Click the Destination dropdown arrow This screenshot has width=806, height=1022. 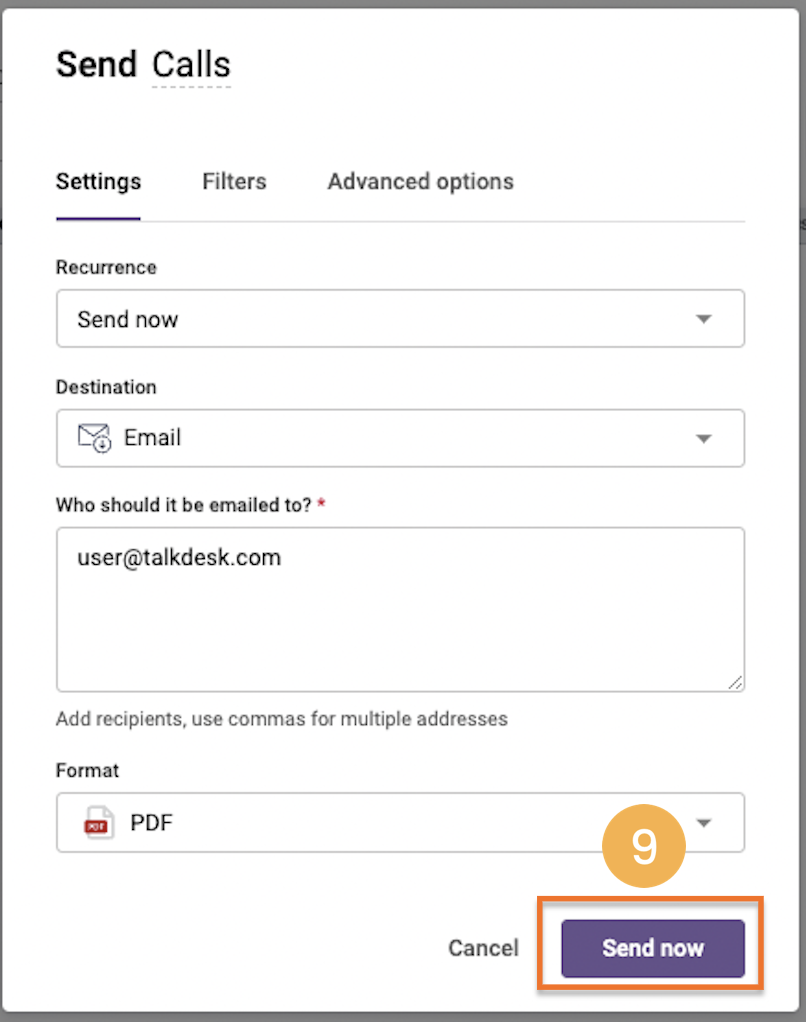tap(704, 439)
